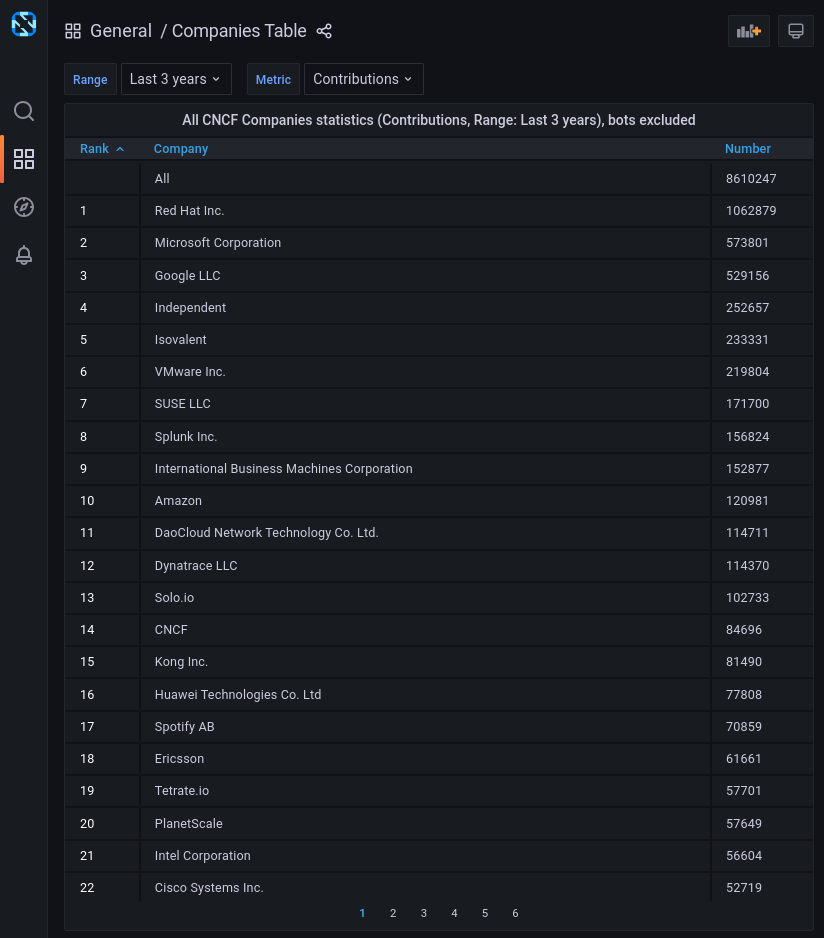Select the PlanetScale company cell

pyautogui.click(x=425, y=824)
